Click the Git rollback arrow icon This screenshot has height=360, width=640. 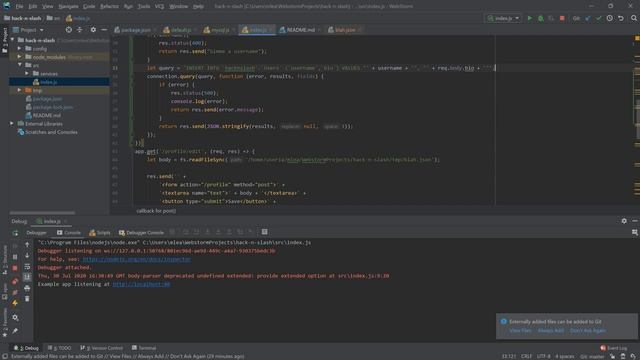(621, 18)
